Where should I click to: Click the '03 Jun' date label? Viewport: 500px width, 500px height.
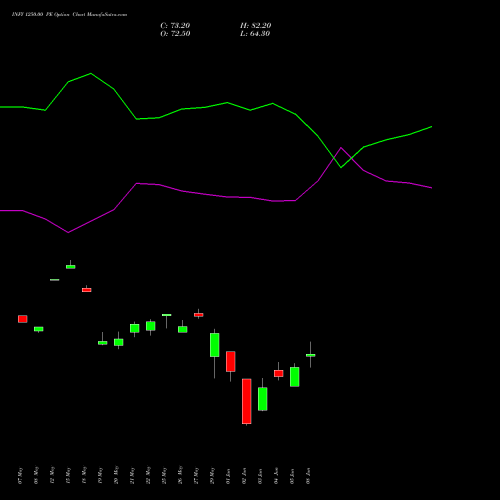[x=260, y=476]
